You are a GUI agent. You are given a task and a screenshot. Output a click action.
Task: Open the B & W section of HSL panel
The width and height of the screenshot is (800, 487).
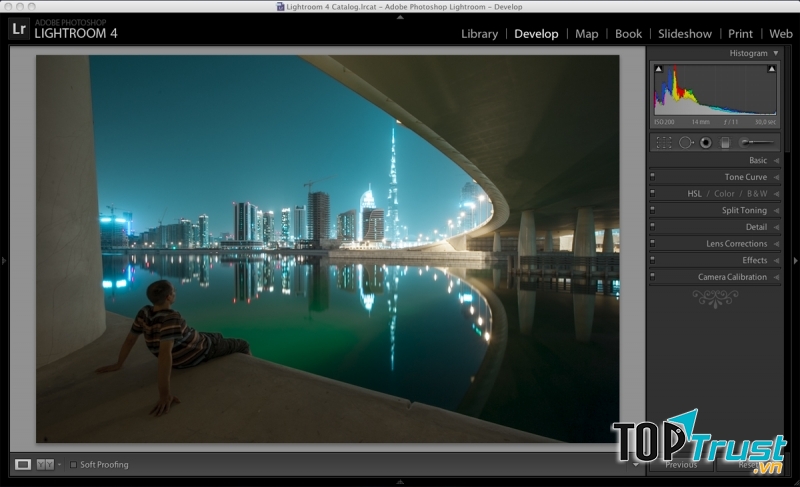click(755, 194)
